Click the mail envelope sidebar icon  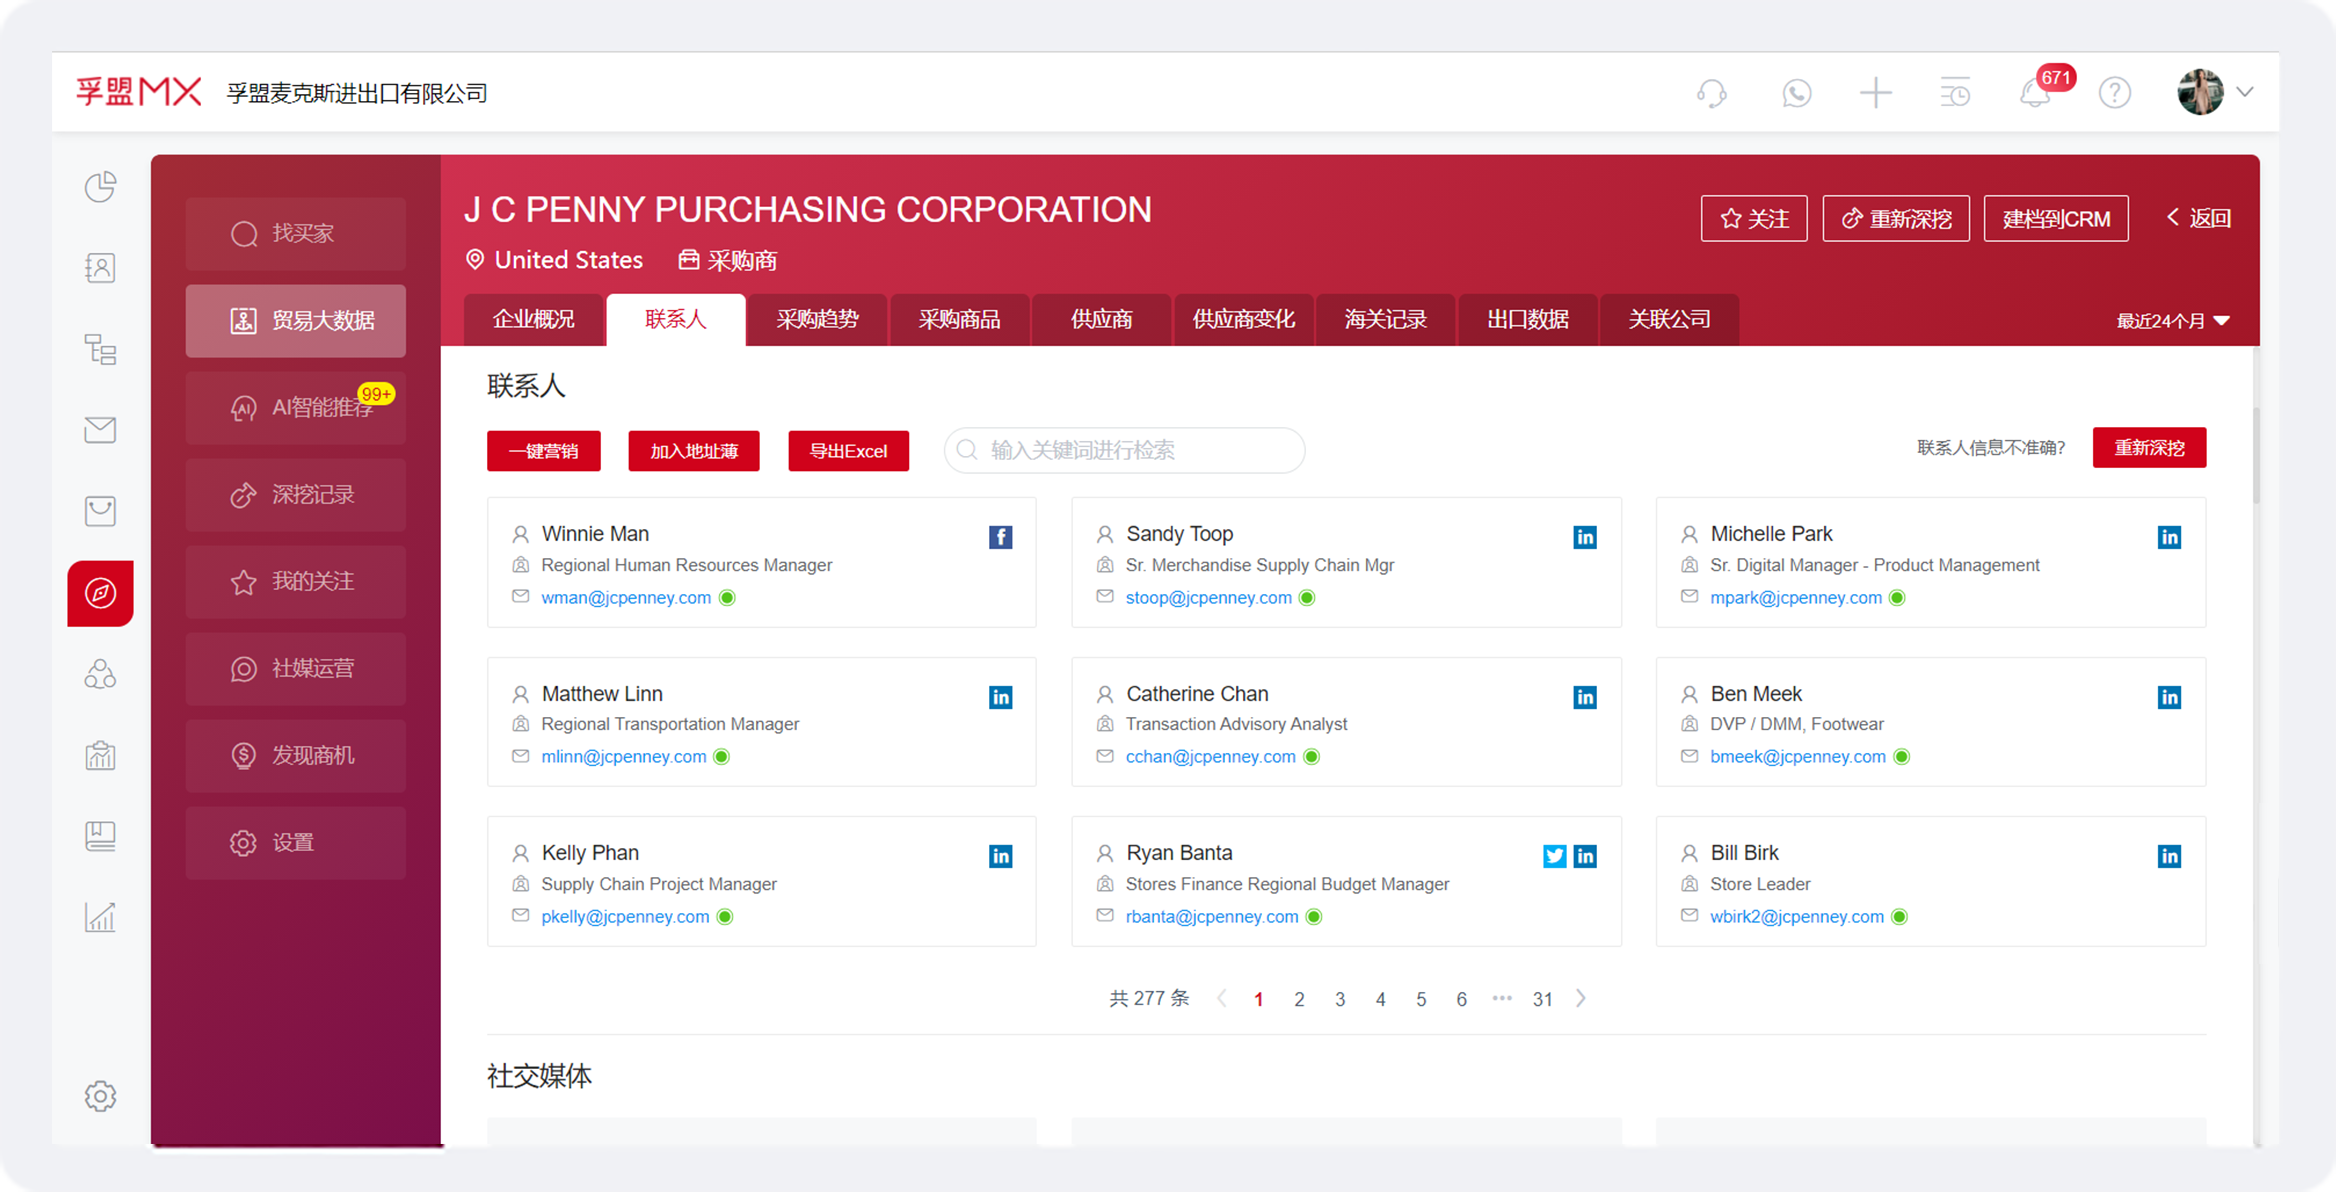(x=100, y=430)
